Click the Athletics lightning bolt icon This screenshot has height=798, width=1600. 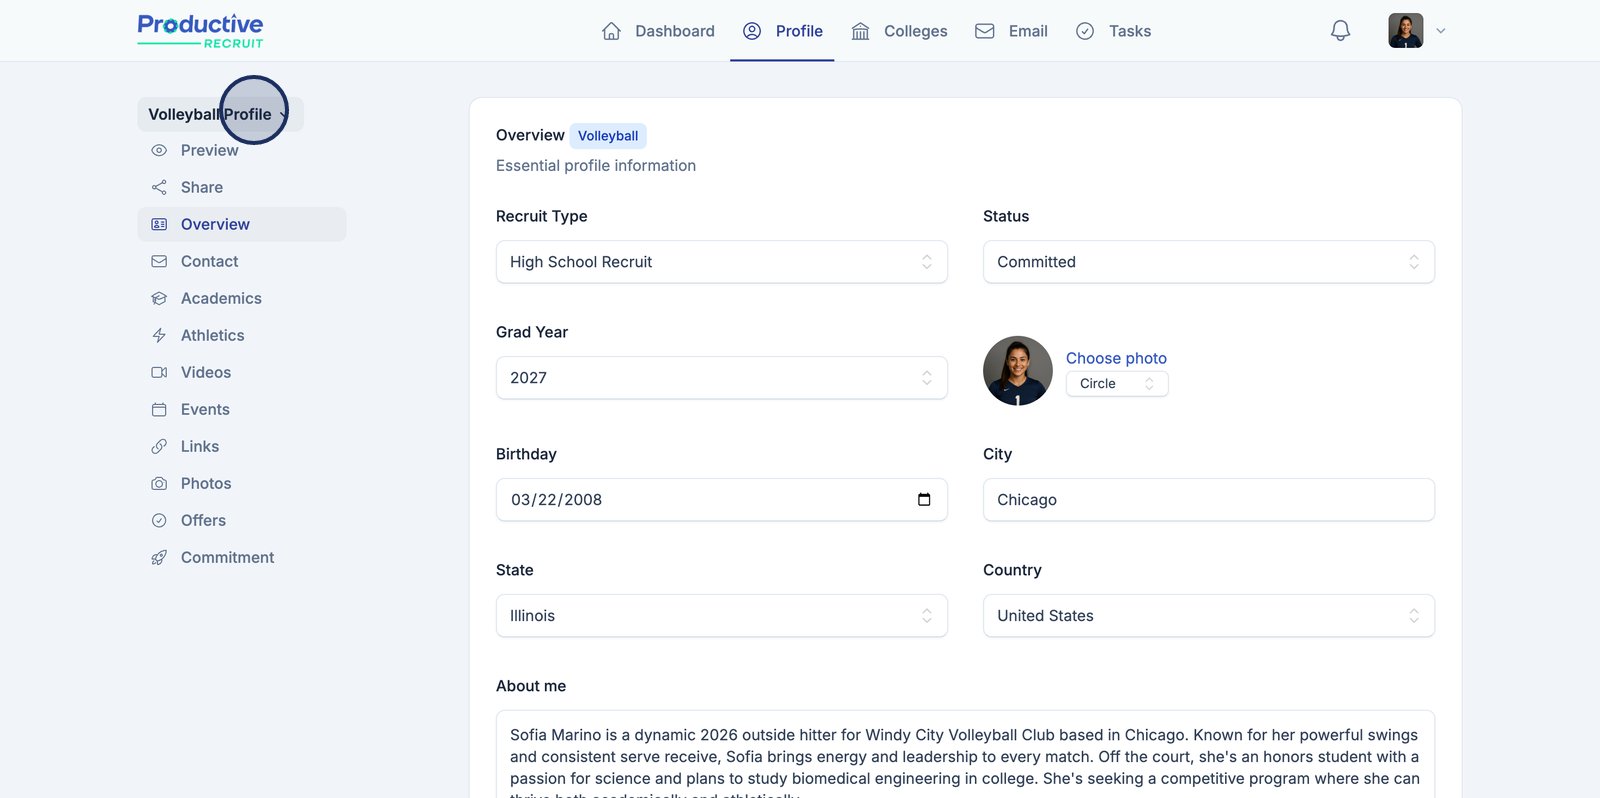click(159, 336)
